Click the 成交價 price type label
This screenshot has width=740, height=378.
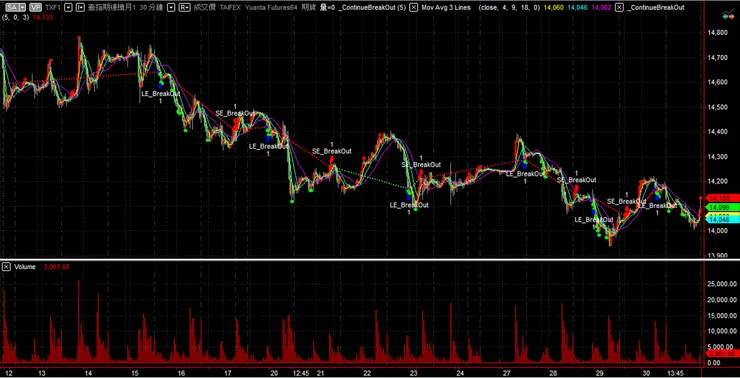click(205, 8)
